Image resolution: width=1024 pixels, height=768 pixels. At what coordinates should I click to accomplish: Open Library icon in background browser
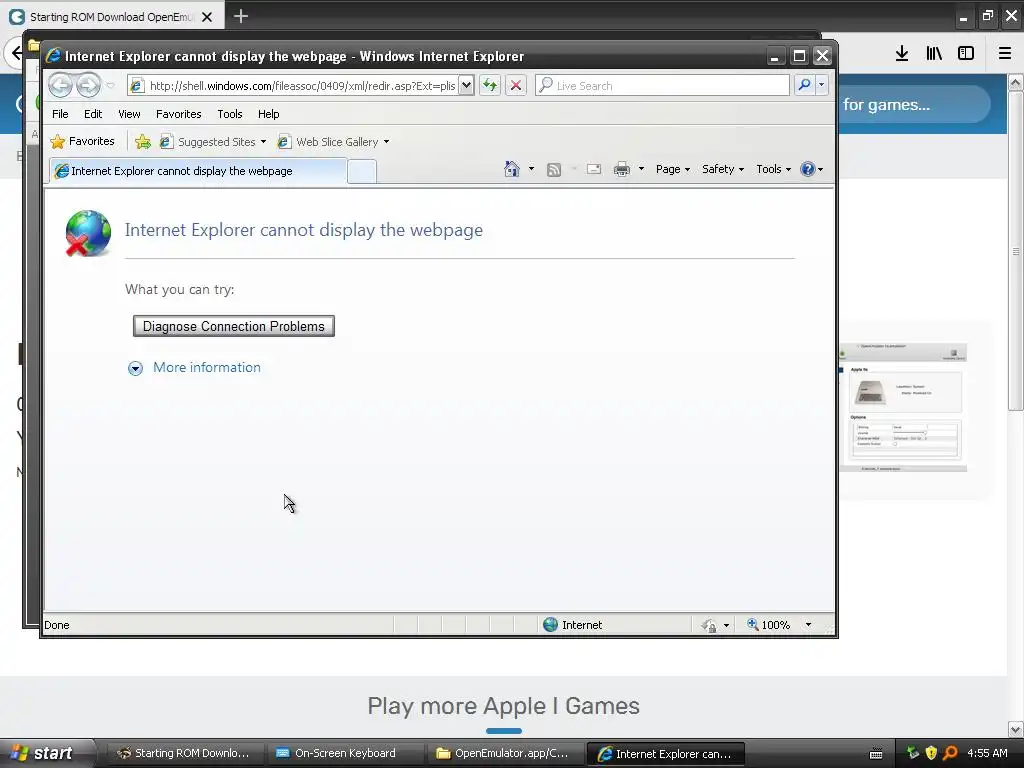point(934,54)
